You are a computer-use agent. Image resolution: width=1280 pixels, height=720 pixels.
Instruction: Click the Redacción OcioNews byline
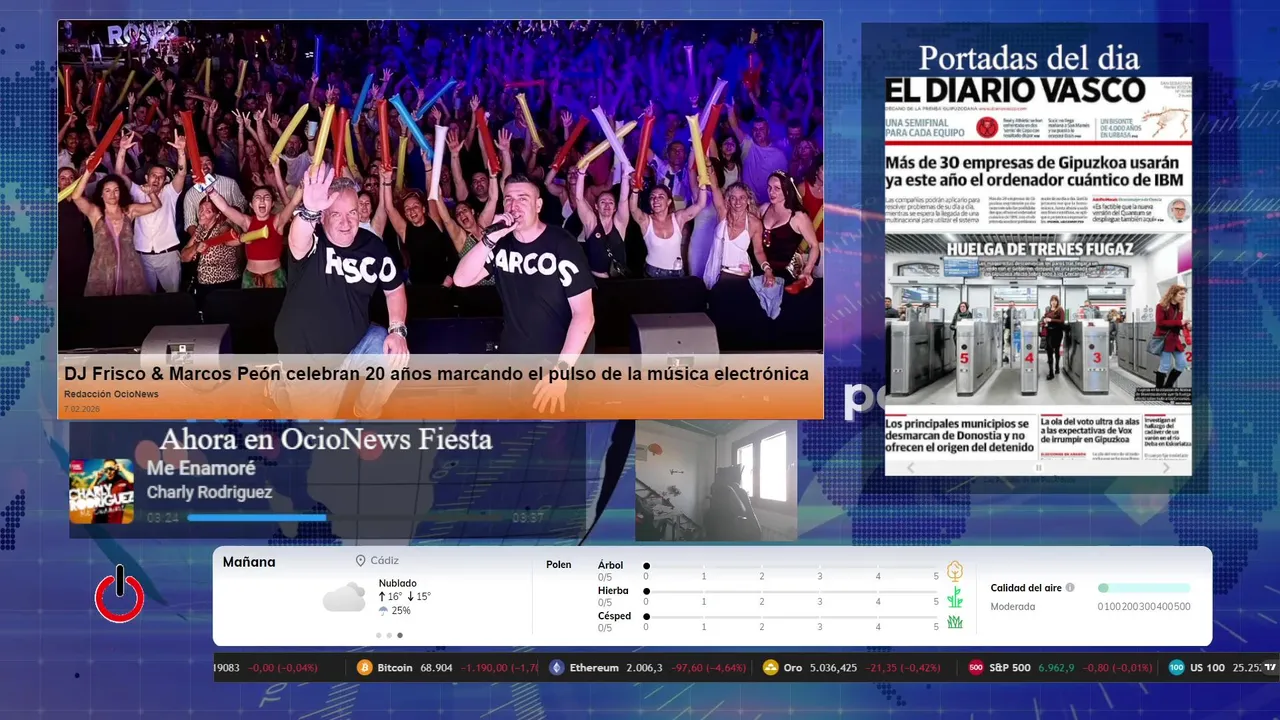pos(111,394)
